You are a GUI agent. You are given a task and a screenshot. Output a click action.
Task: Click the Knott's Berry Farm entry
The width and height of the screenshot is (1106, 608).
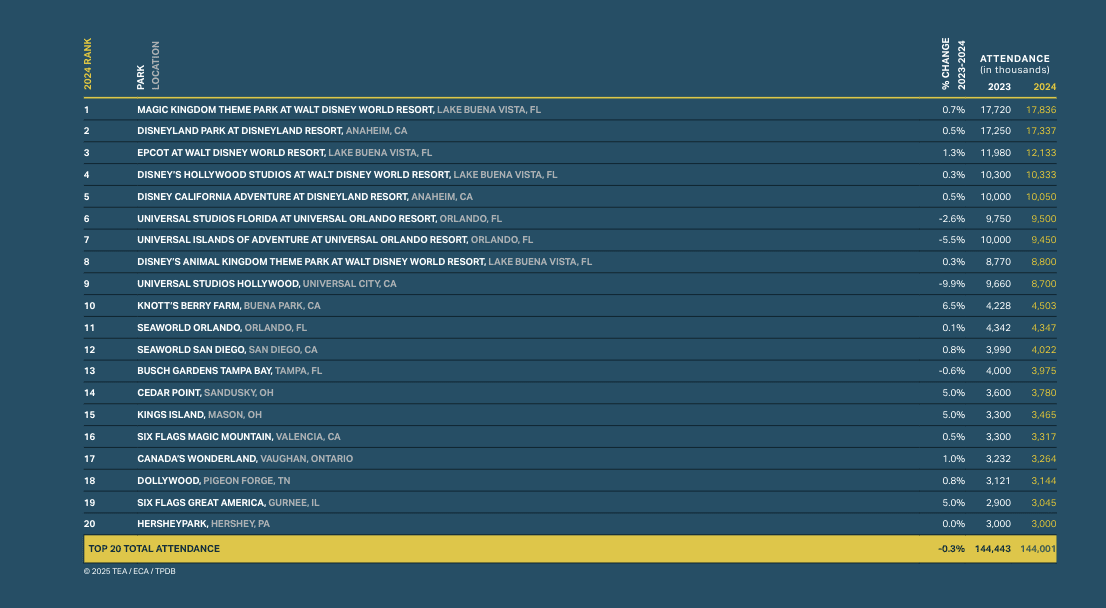[189, 306]
